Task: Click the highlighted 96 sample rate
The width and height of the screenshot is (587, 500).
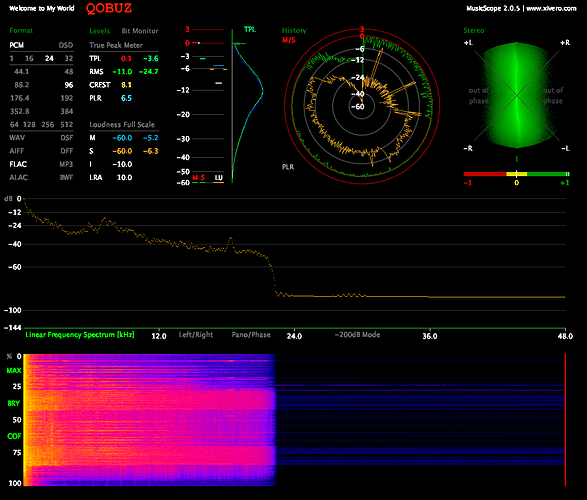Action: coord(69,85)
